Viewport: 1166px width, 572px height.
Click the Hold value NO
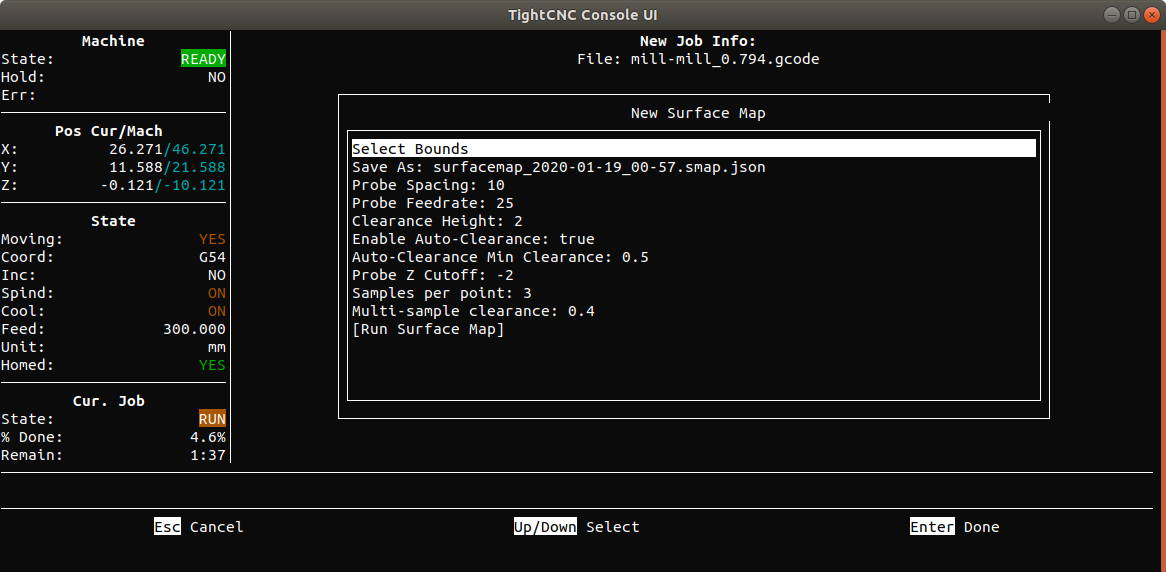tap(216, 77)
